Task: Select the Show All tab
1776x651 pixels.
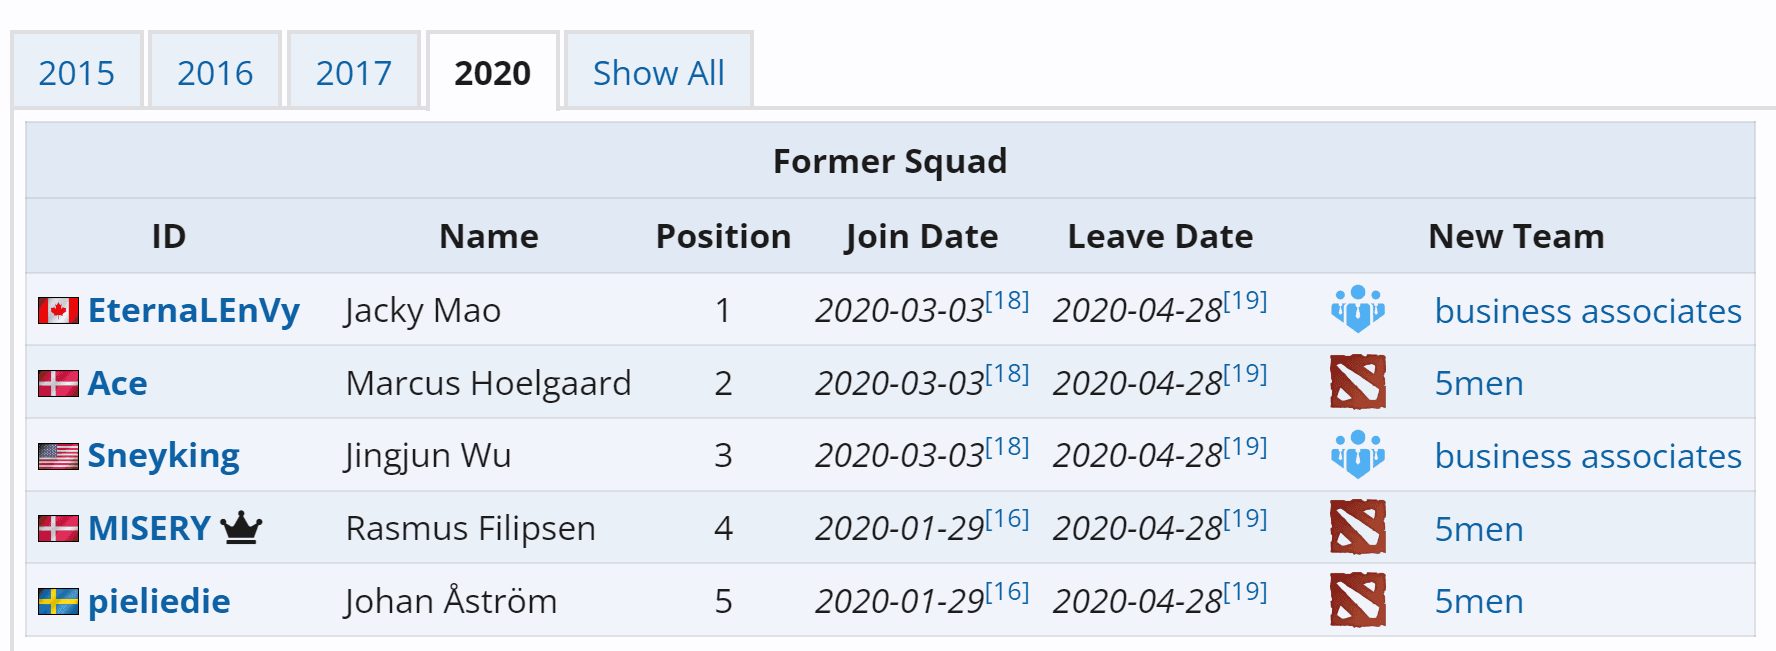Action: click(x=658, y=73)
